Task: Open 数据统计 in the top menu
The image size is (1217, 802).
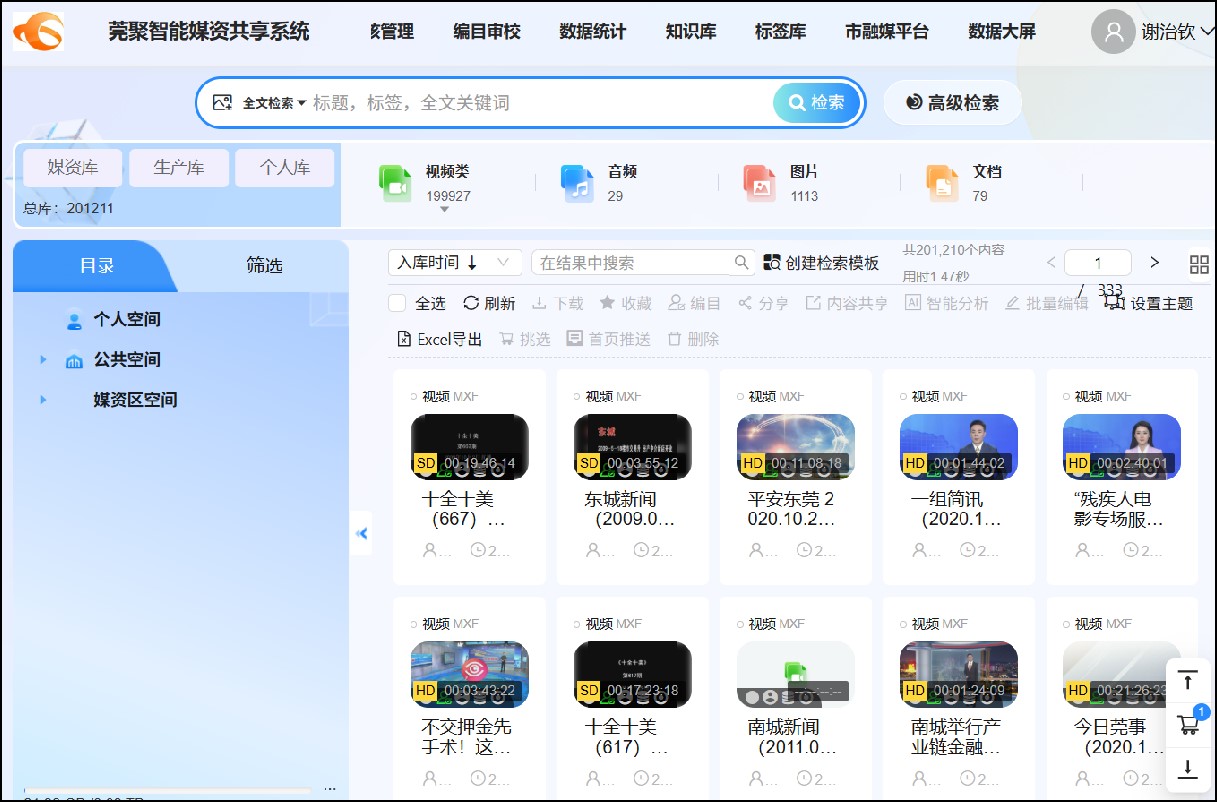Action: point(591,31)
